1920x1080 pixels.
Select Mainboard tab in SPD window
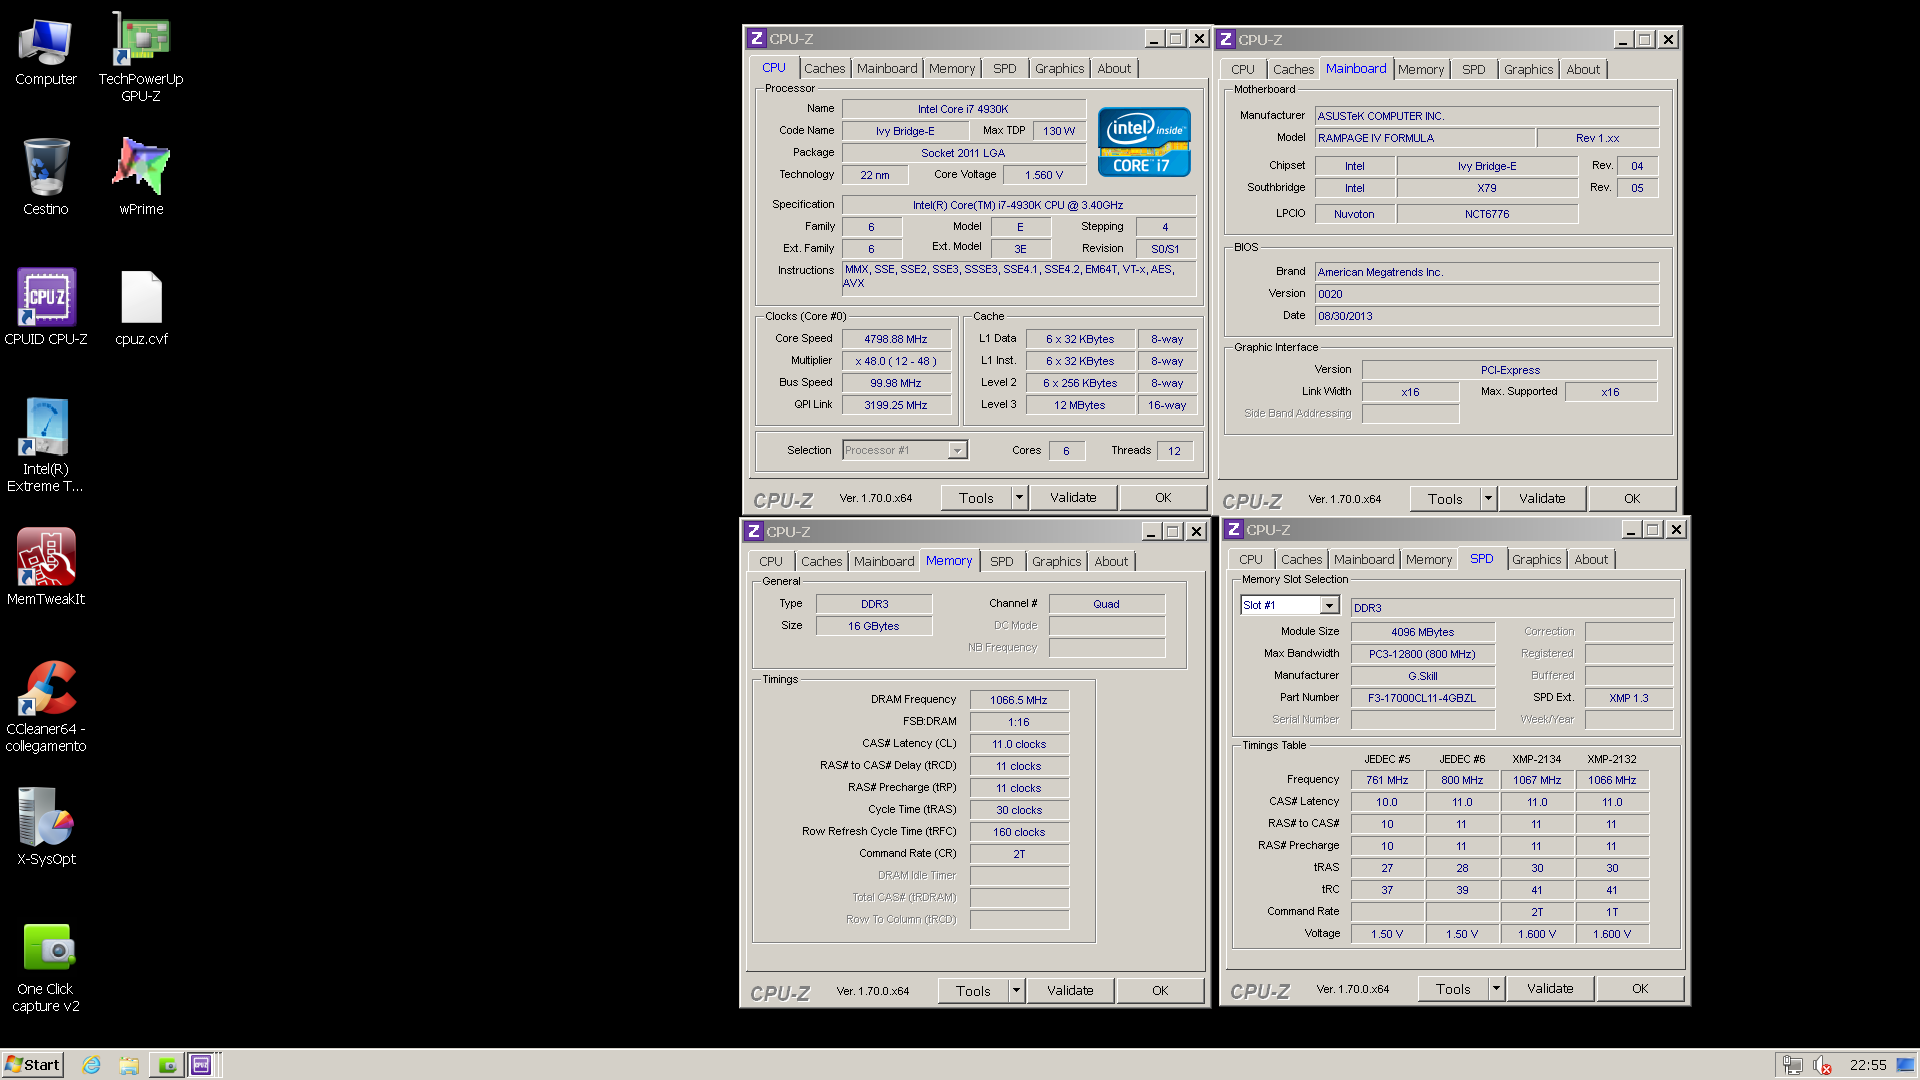(1363, 559)
